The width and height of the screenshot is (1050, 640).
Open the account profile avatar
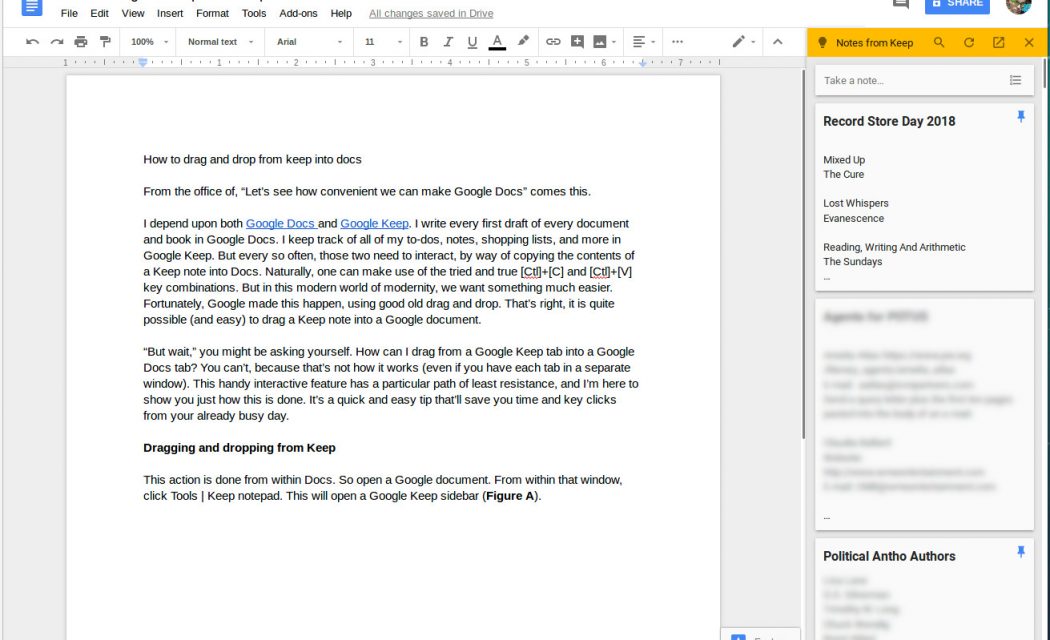click(1018, 5)
